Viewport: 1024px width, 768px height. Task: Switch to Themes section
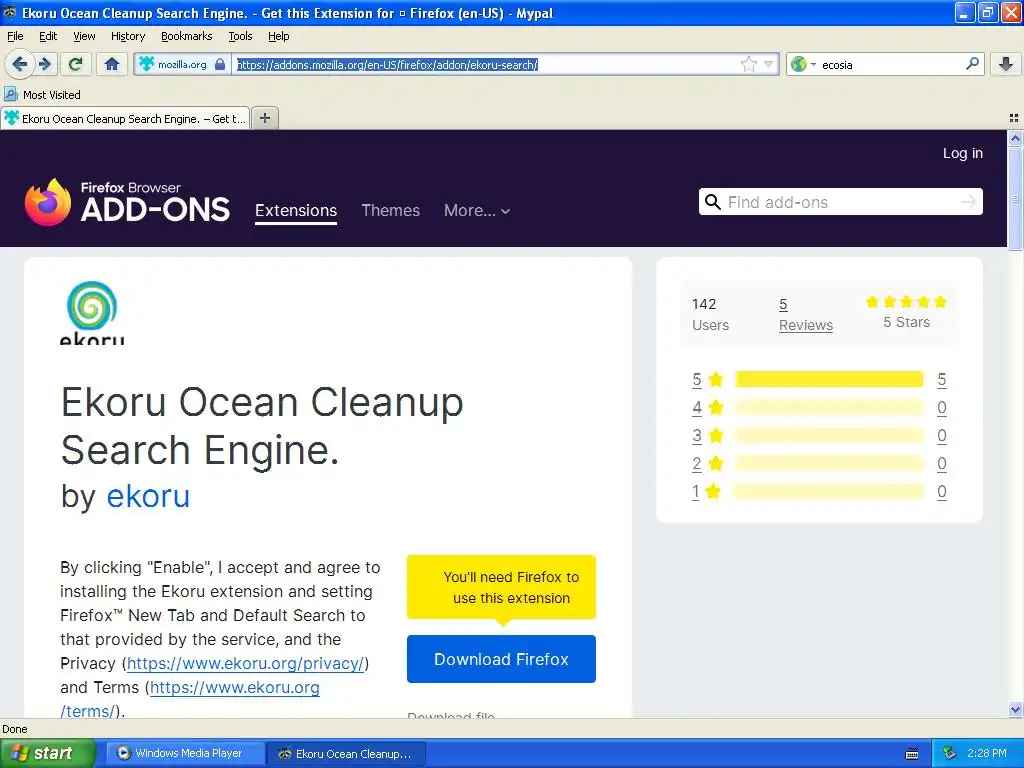(x=391, y=210)
